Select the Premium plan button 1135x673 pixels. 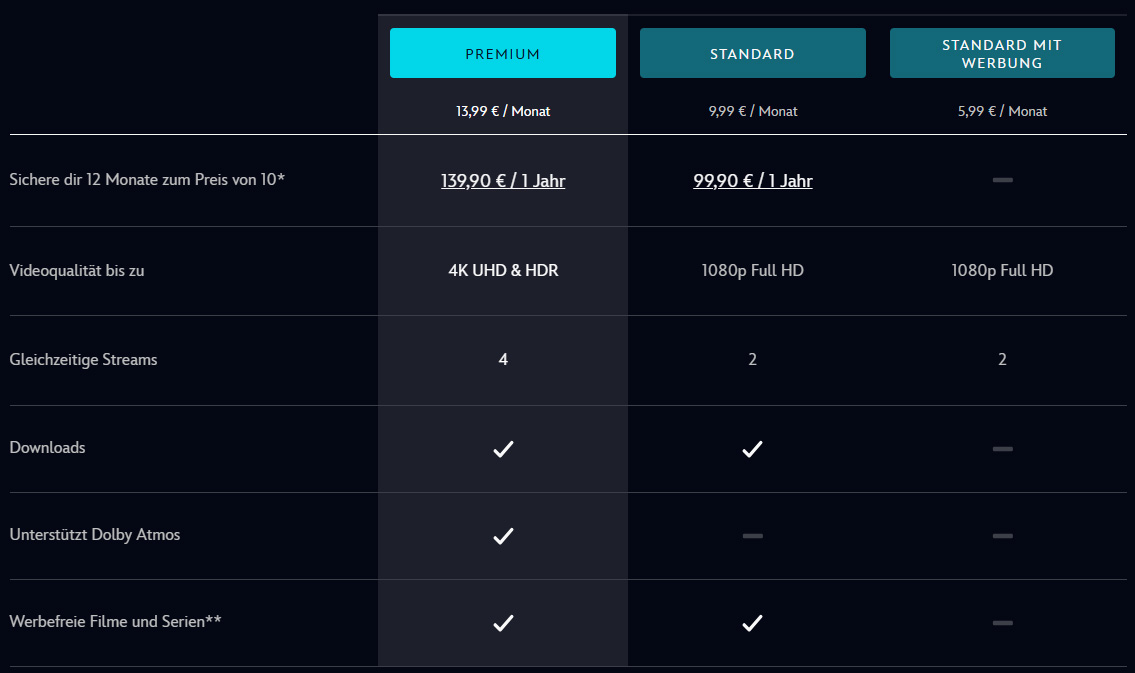(502, 54)
